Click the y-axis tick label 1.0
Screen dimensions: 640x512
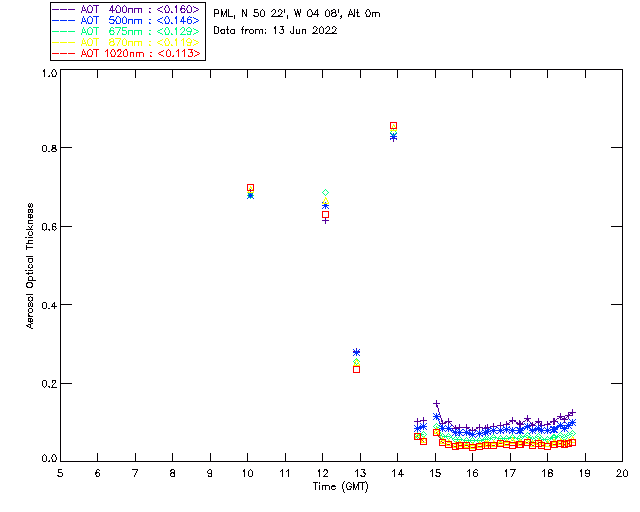(x=49, y=73)
